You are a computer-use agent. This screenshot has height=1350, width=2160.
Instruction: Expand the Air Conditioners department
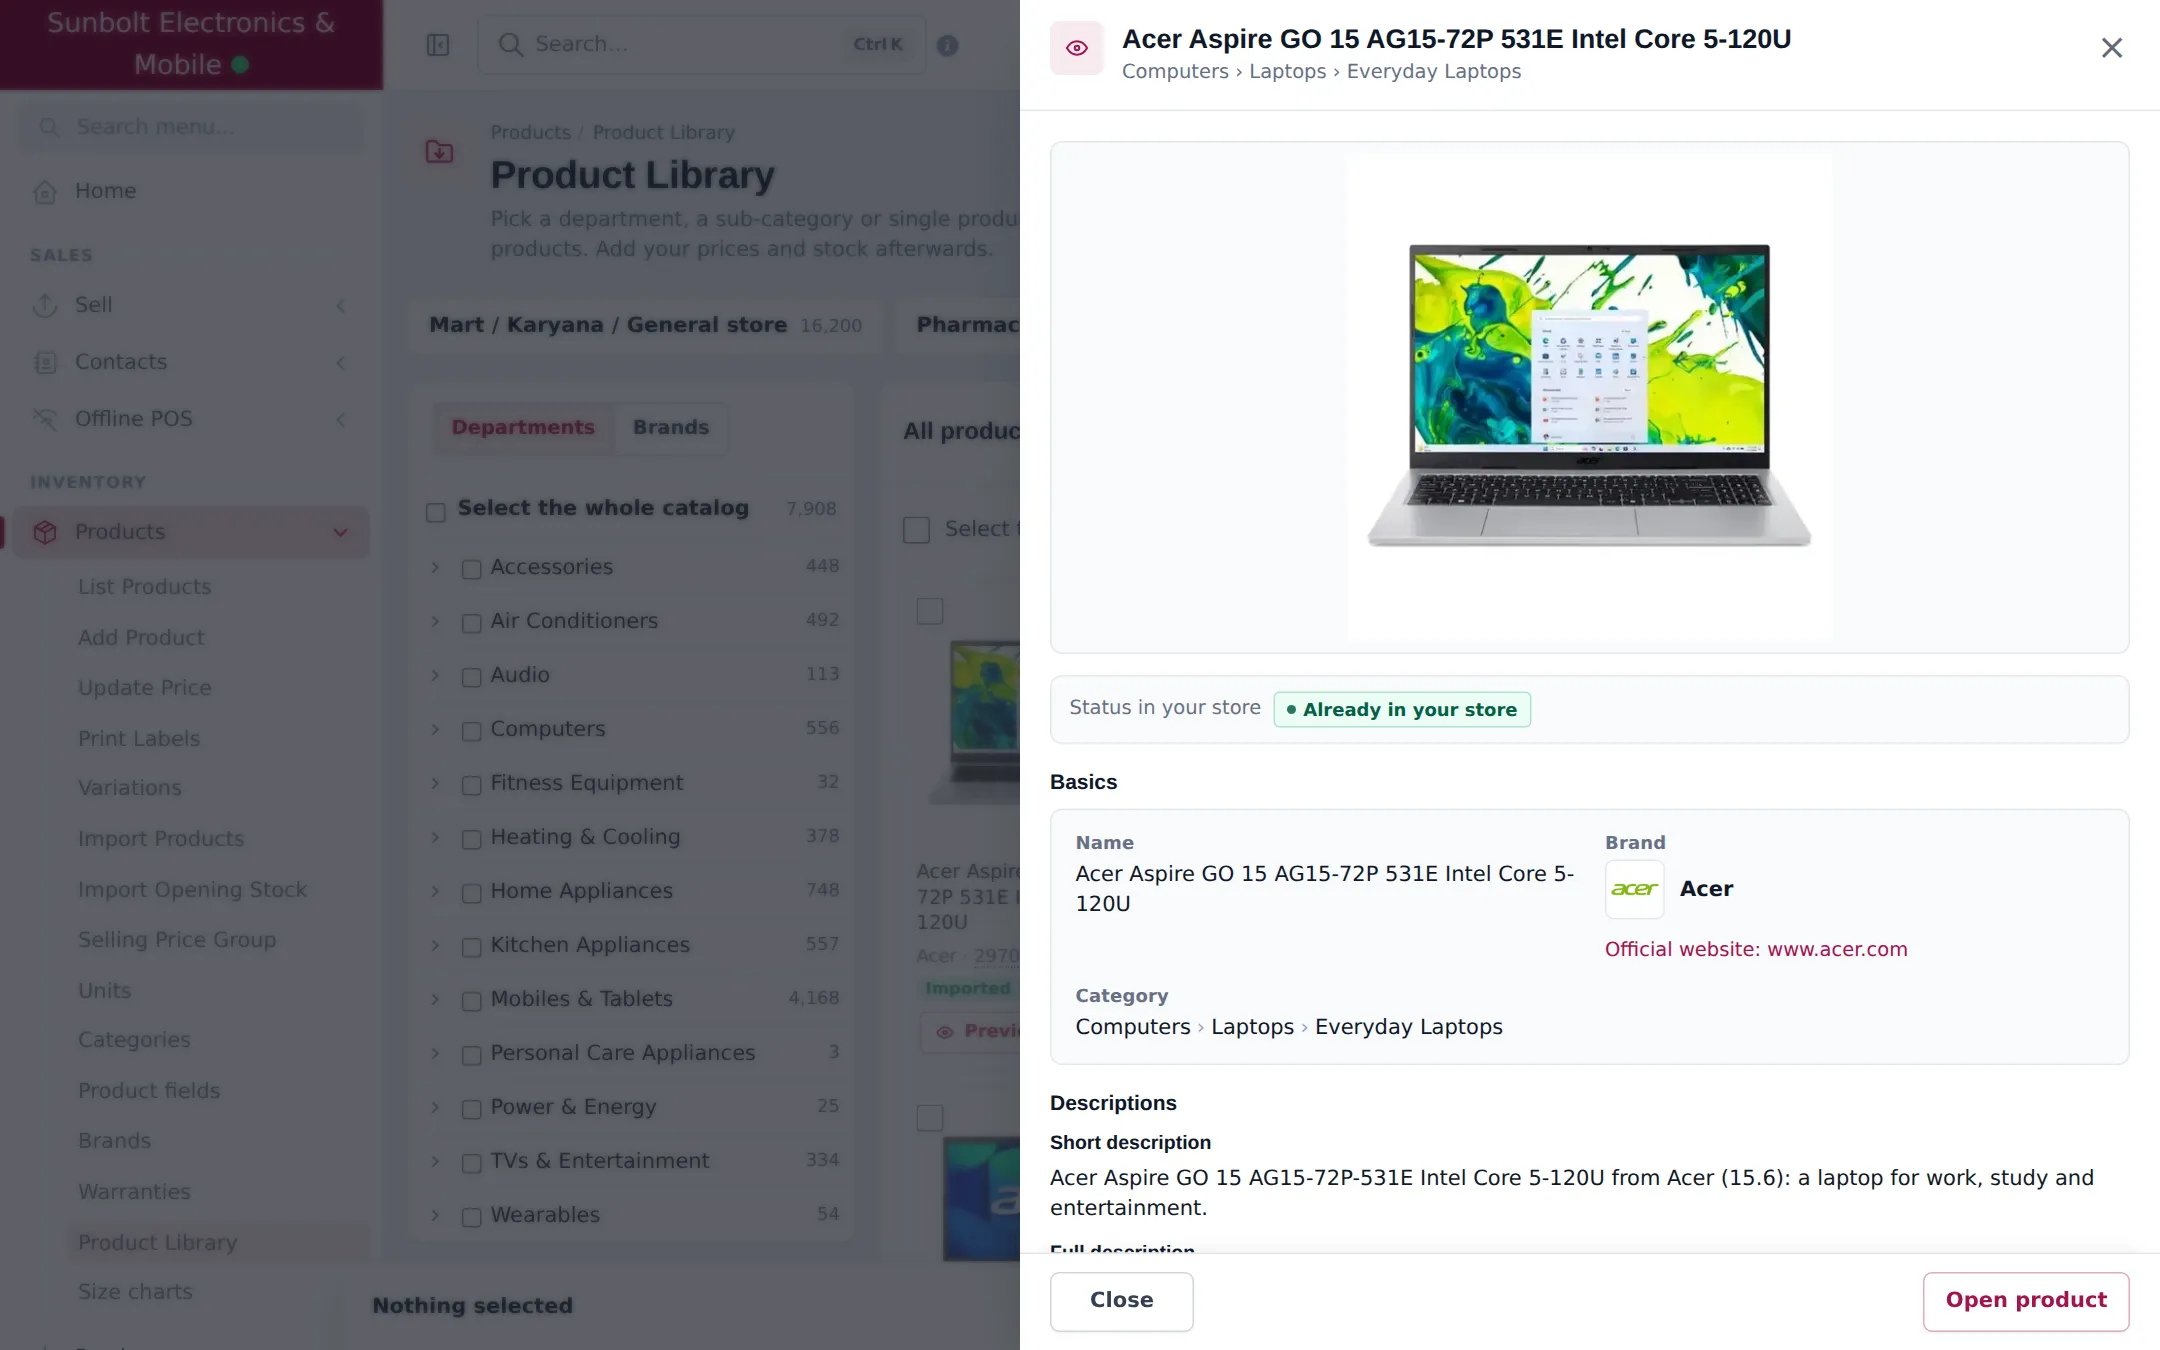(x=436, y=621)
